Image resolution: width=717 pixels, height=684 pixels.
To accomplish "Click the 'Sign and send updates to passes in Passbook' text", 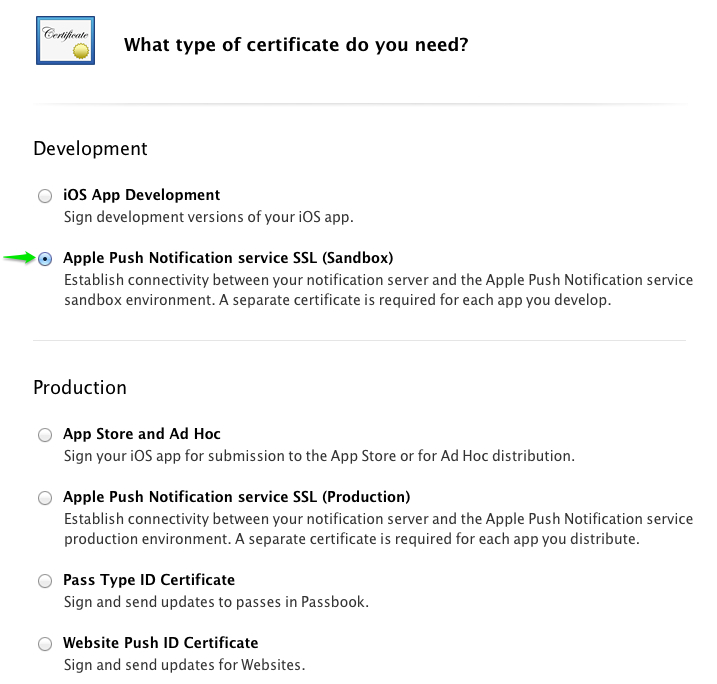I will click(216, 602).
